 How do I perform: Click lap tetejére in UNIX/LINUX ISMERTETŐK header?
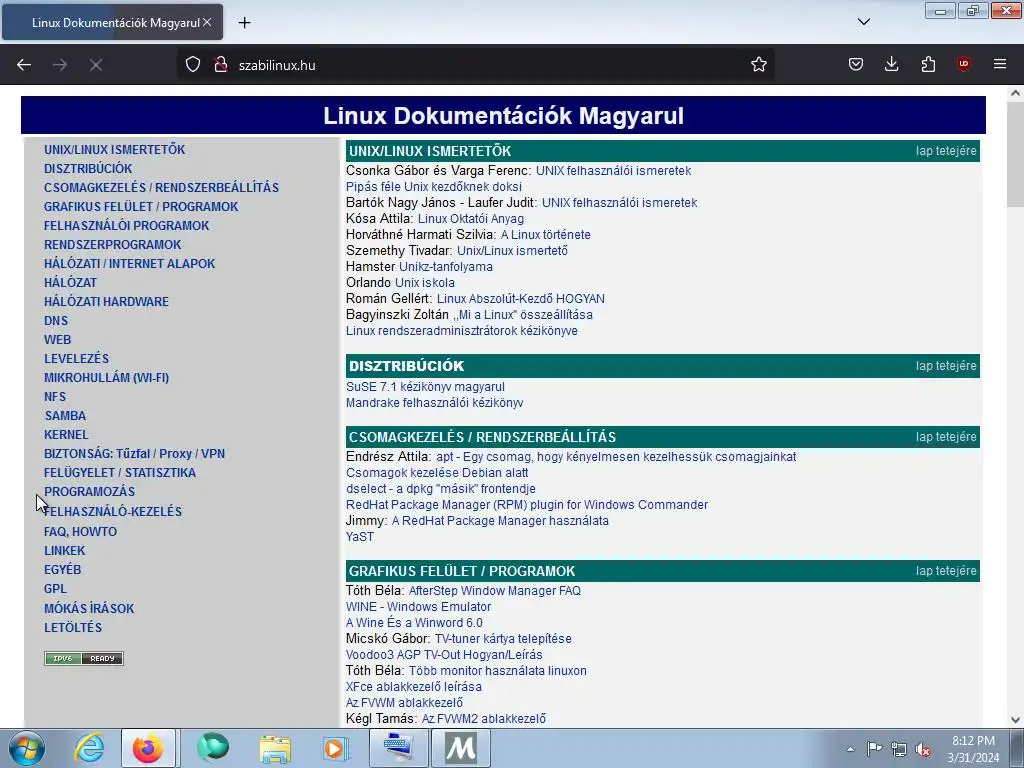pos(946,151)
